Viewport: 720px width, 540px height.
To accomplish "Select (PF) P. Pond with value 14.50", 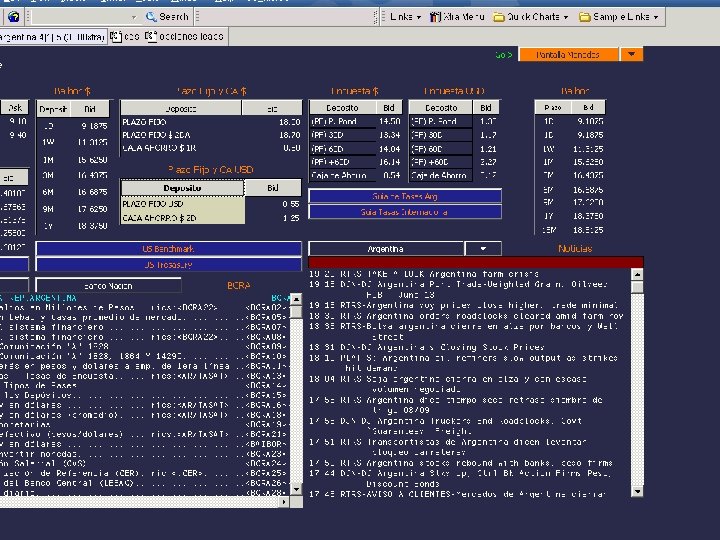I will click(355, 121).
